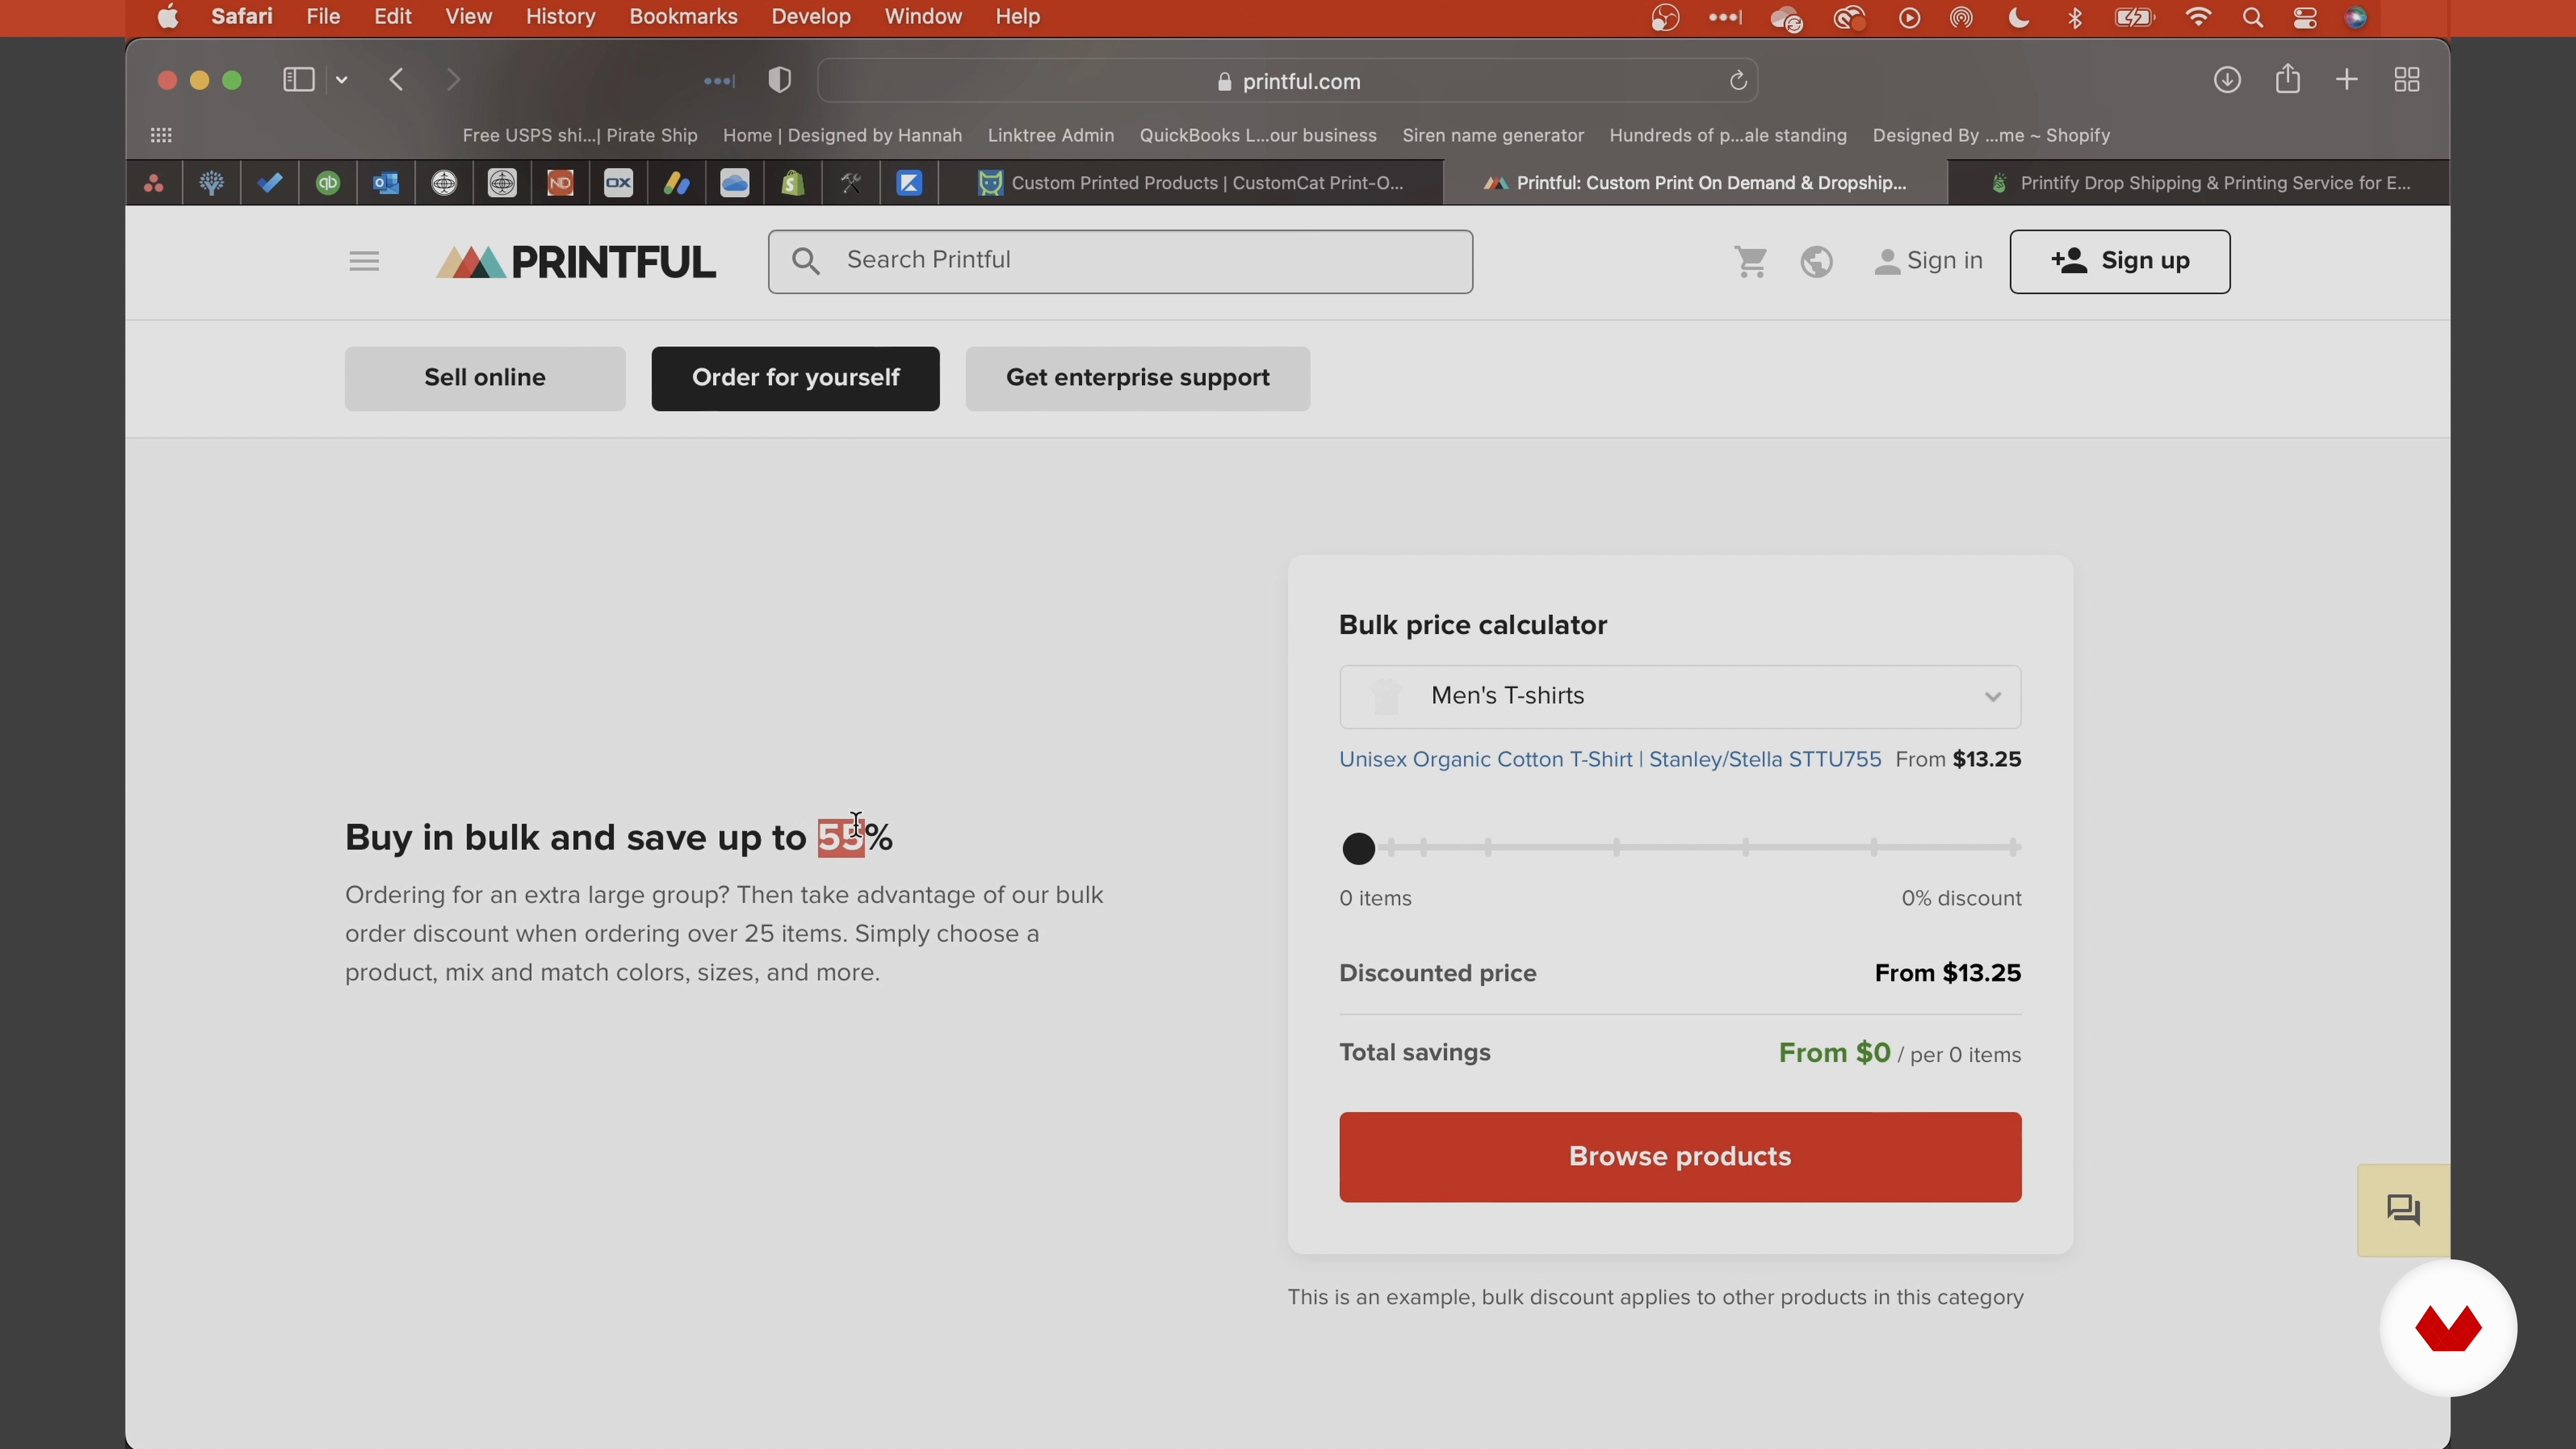Click the Sign up button
Viewport: 2576px width, 1449px height.
coord(2120,262)
